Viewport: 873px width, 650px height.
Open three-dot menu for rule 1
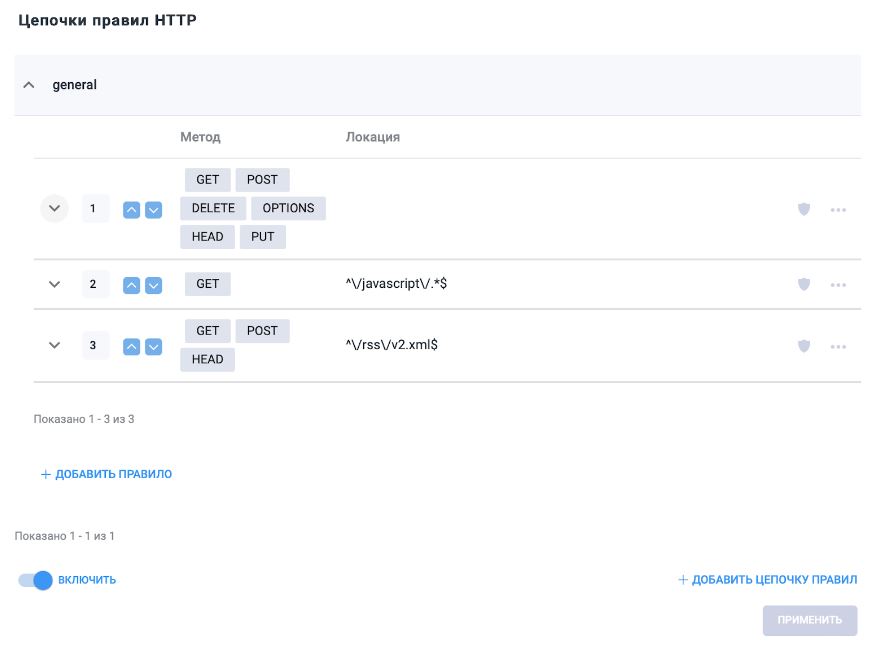click(838, 210)
